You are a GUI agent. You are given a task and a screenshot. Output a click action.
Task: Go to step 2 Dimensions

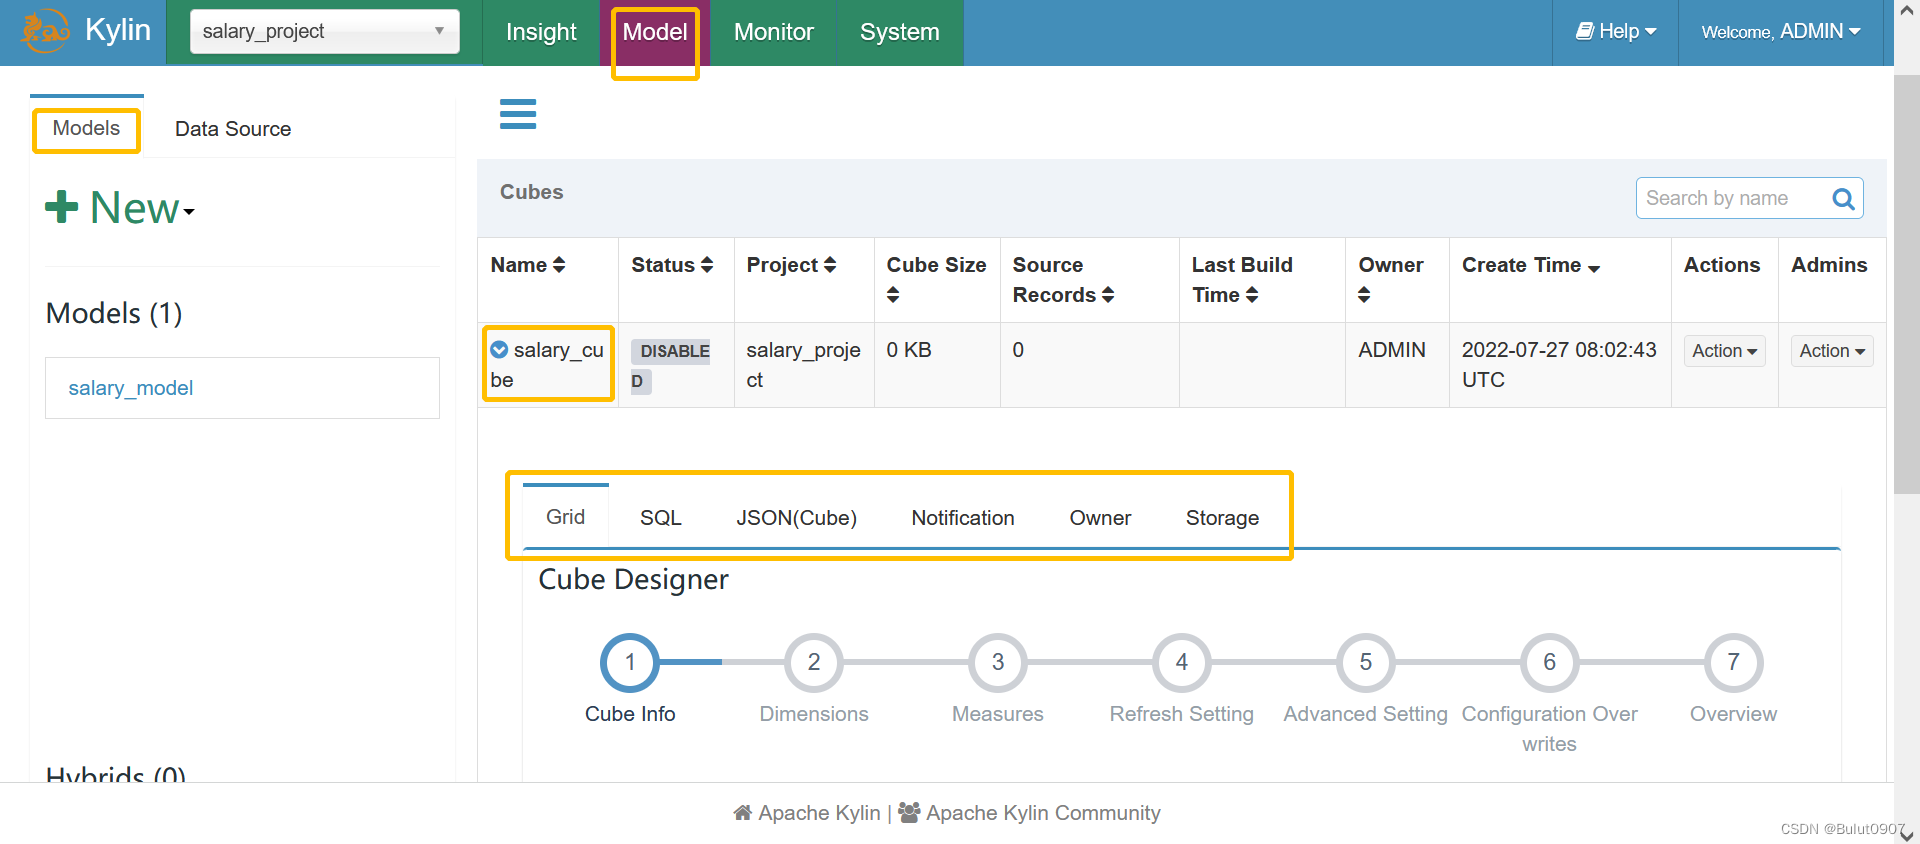pos(814,662)
